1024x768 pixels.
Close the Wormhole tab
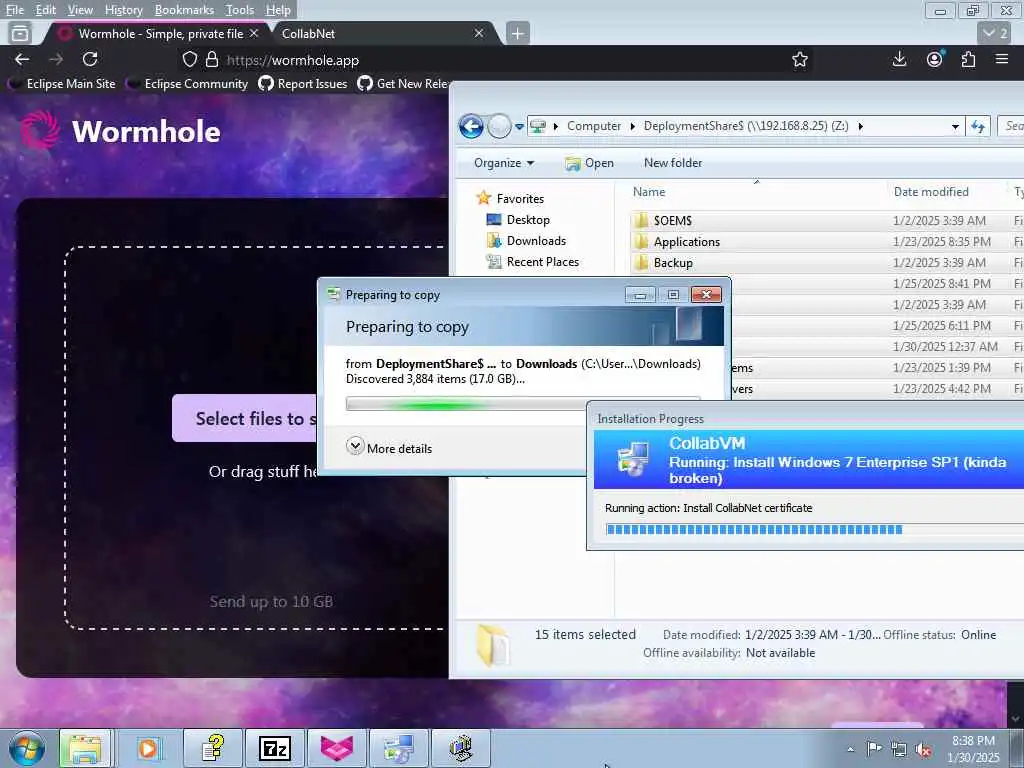tap(254, 33)
